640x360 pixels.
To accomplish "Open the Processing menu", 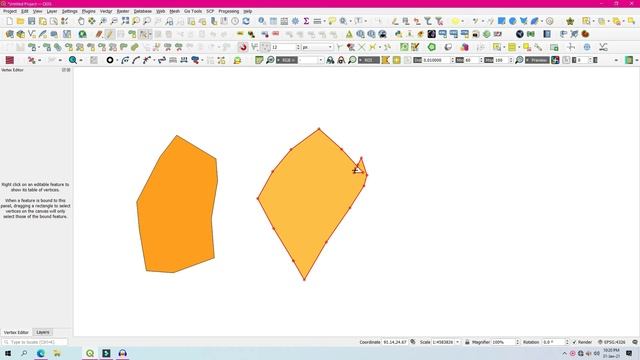I will pyautogui.click(x=229, y=11).
